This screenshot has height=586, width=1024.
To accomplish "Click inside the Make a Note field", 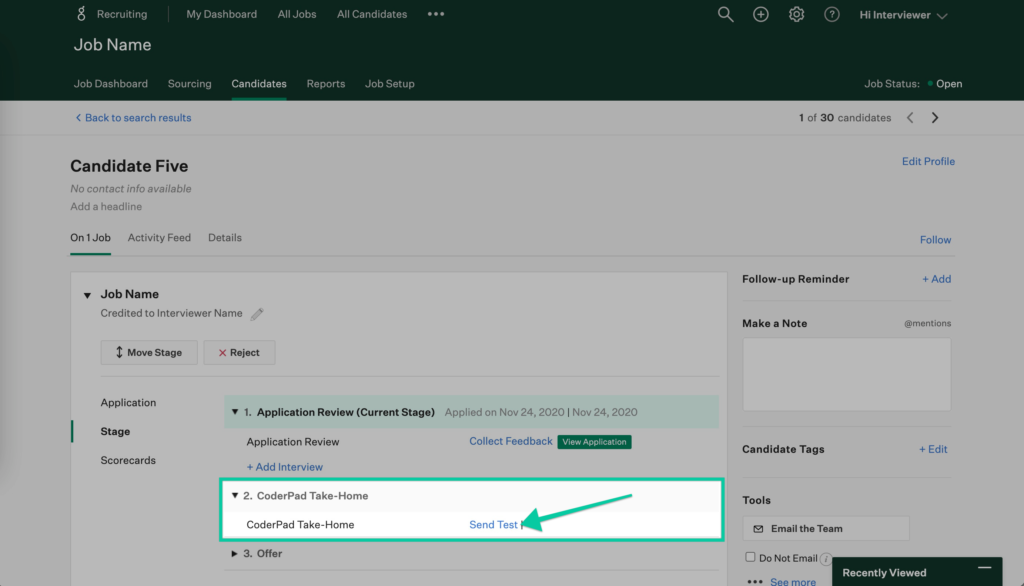I will (846, 374).
